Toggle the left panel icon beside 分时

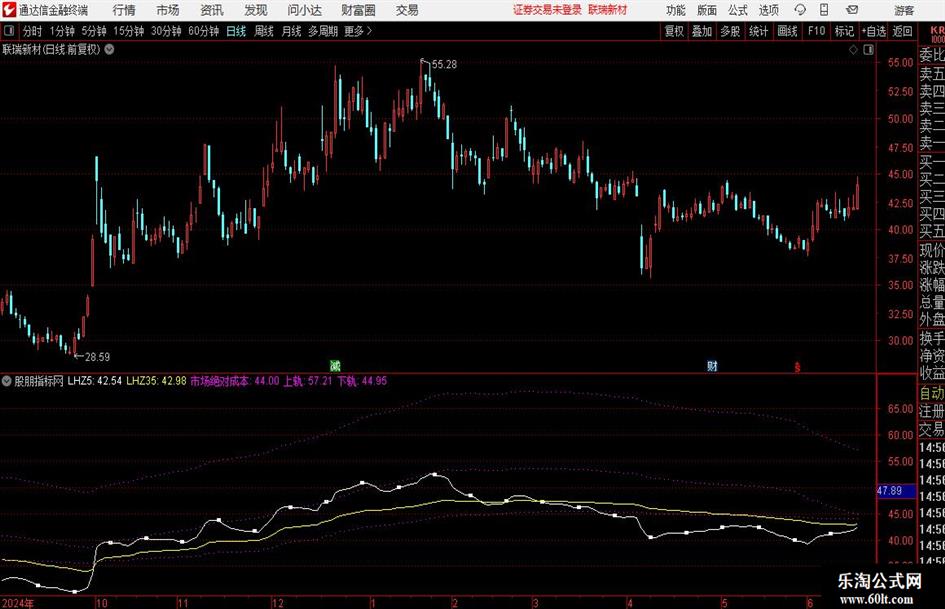click(x=8, y=31)
